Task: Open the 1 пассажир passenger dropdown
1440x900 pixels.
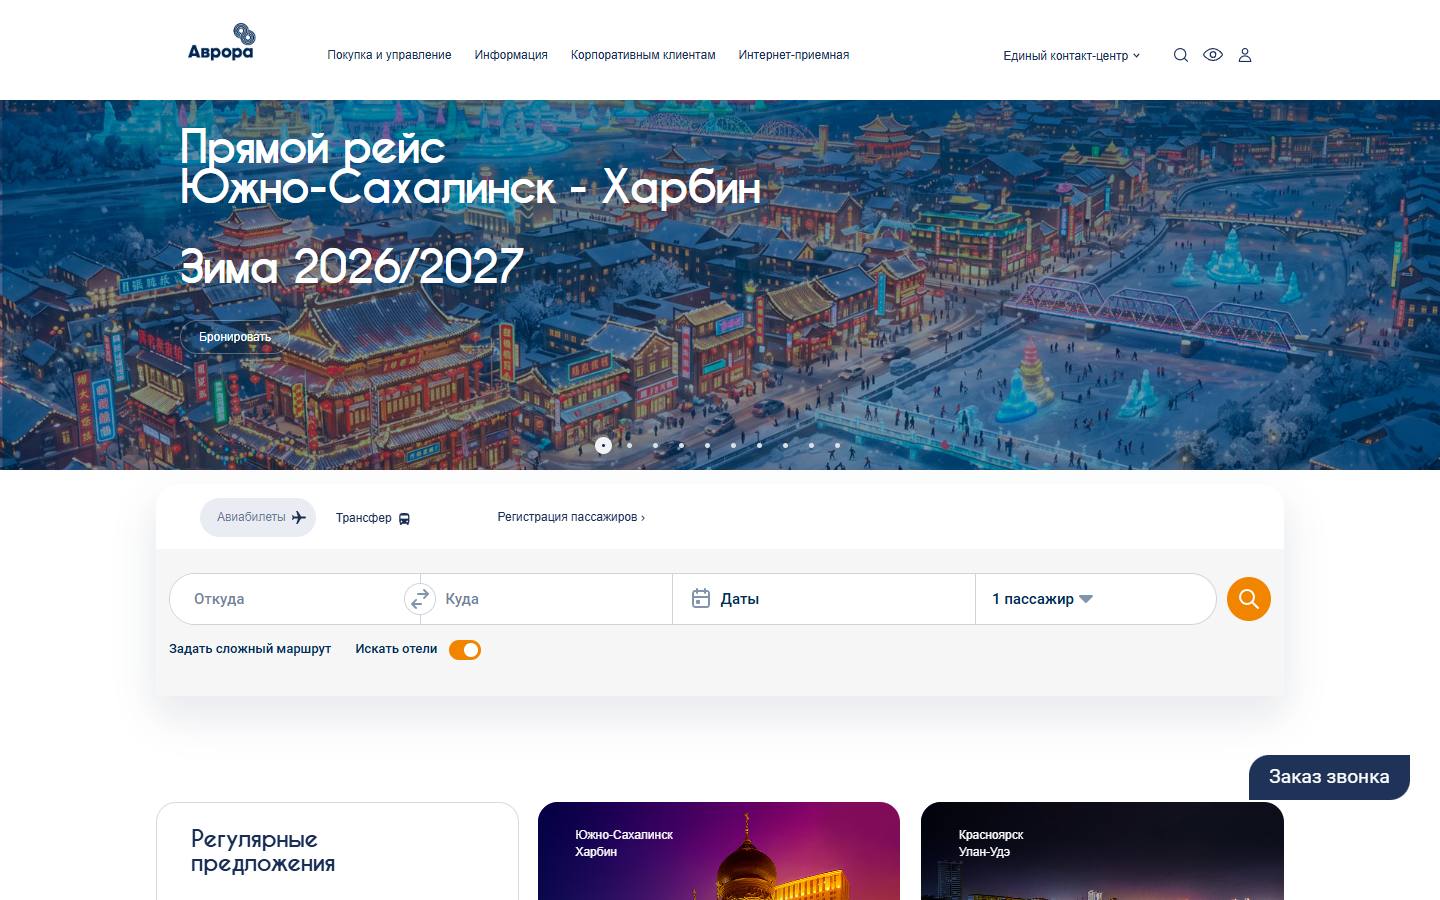Action: [x=1043, y=599]
